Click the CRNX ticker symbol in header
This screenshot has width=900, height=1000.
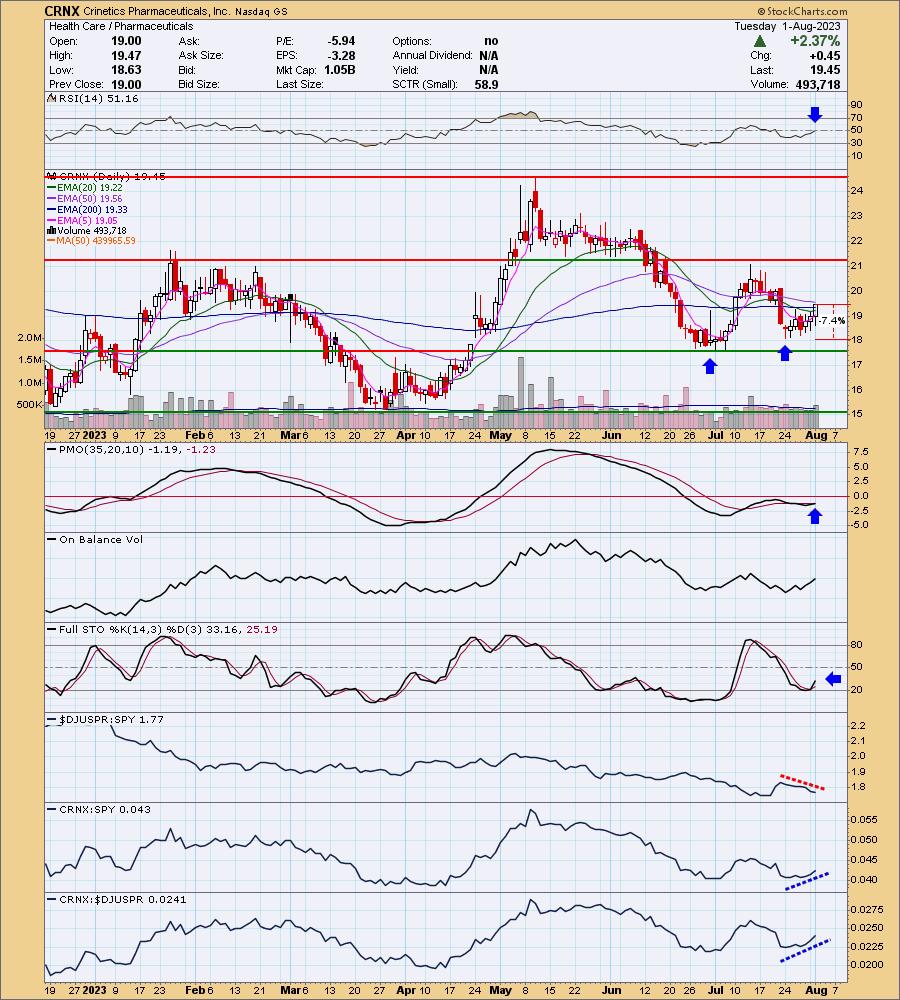tap(62, 11)
